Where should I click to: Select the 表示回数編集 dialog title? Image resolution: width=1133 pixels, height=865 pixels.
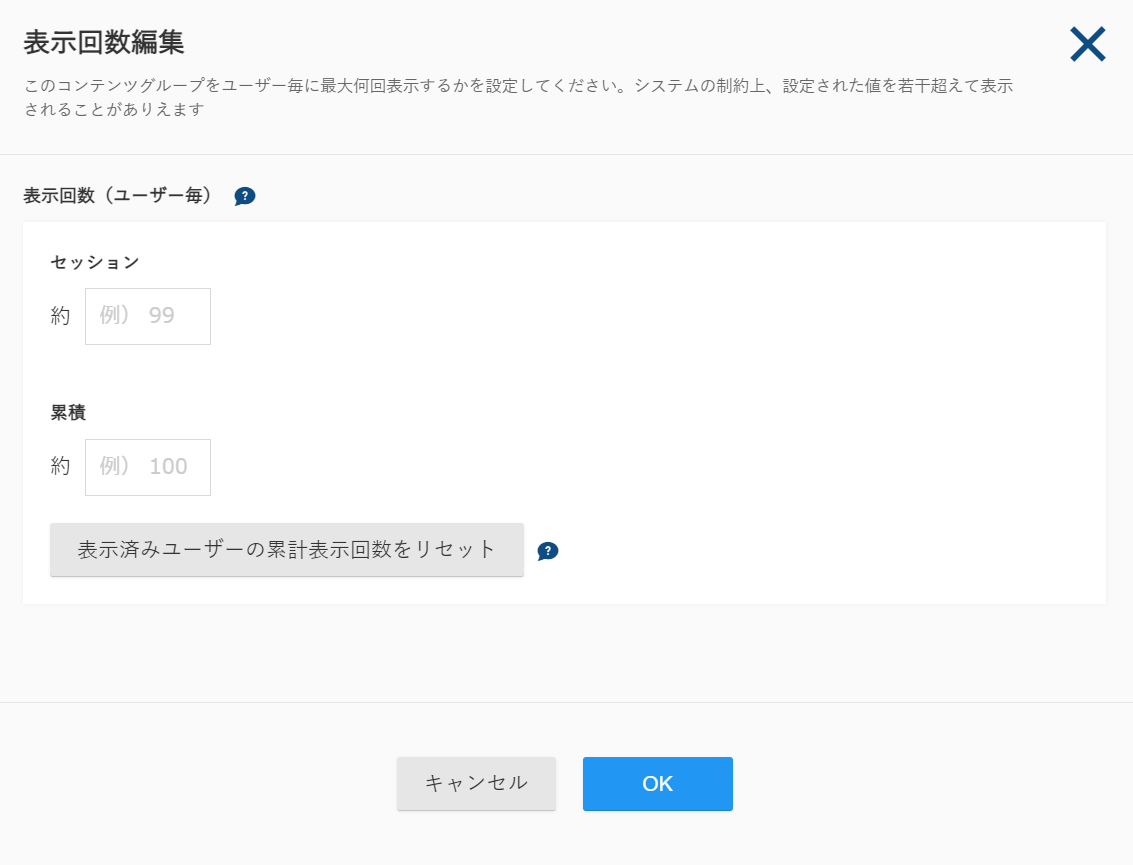[104, 43]
